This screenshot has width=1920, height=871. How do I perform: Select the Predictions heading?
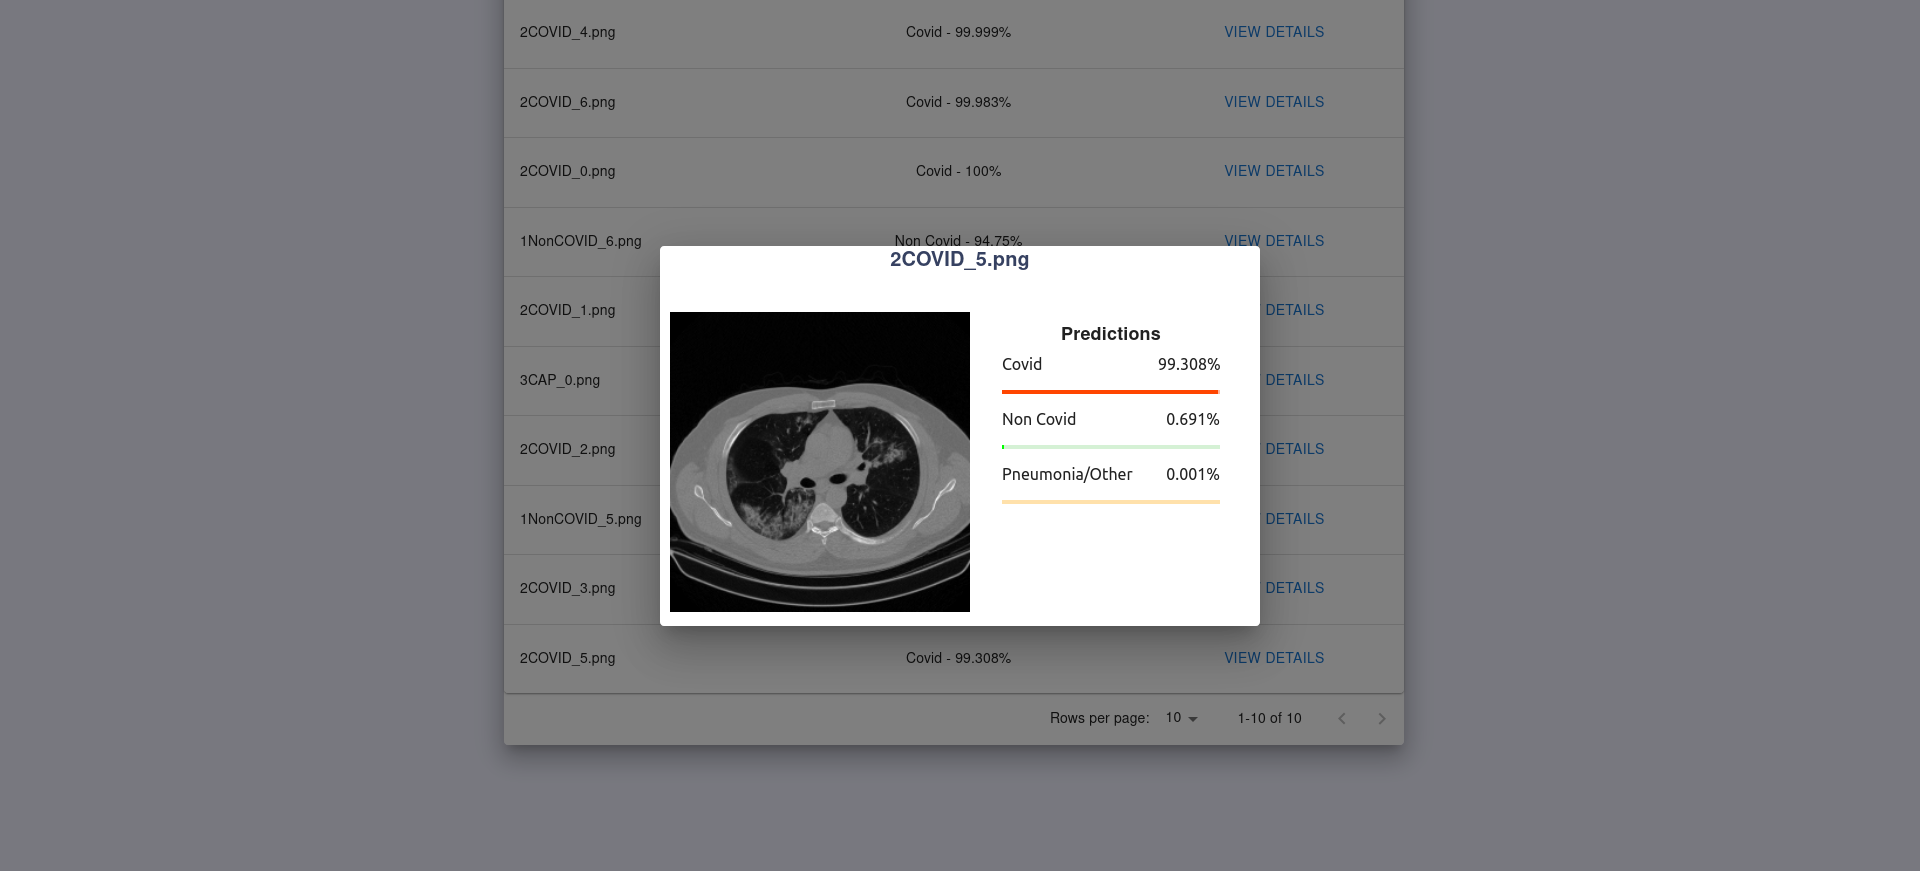coord(1111,334)
